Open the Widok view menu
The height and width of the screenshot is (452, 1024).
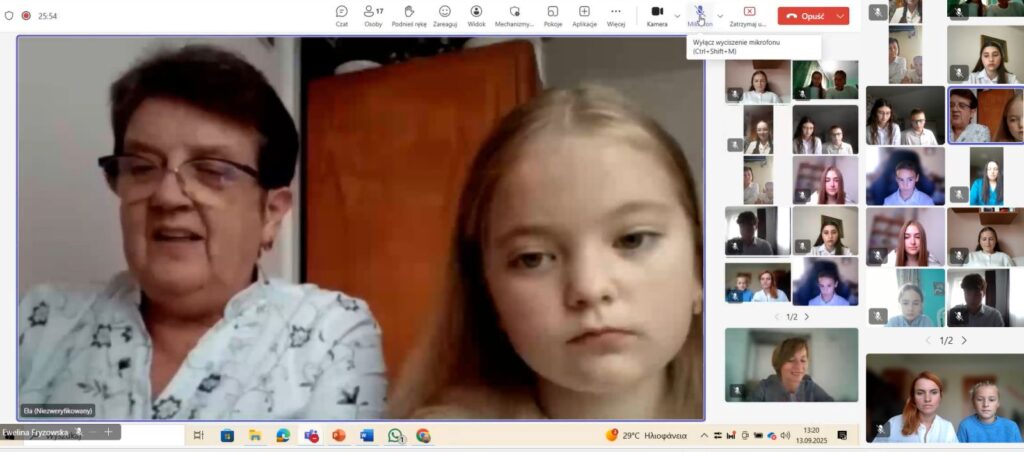pos(477,15)
